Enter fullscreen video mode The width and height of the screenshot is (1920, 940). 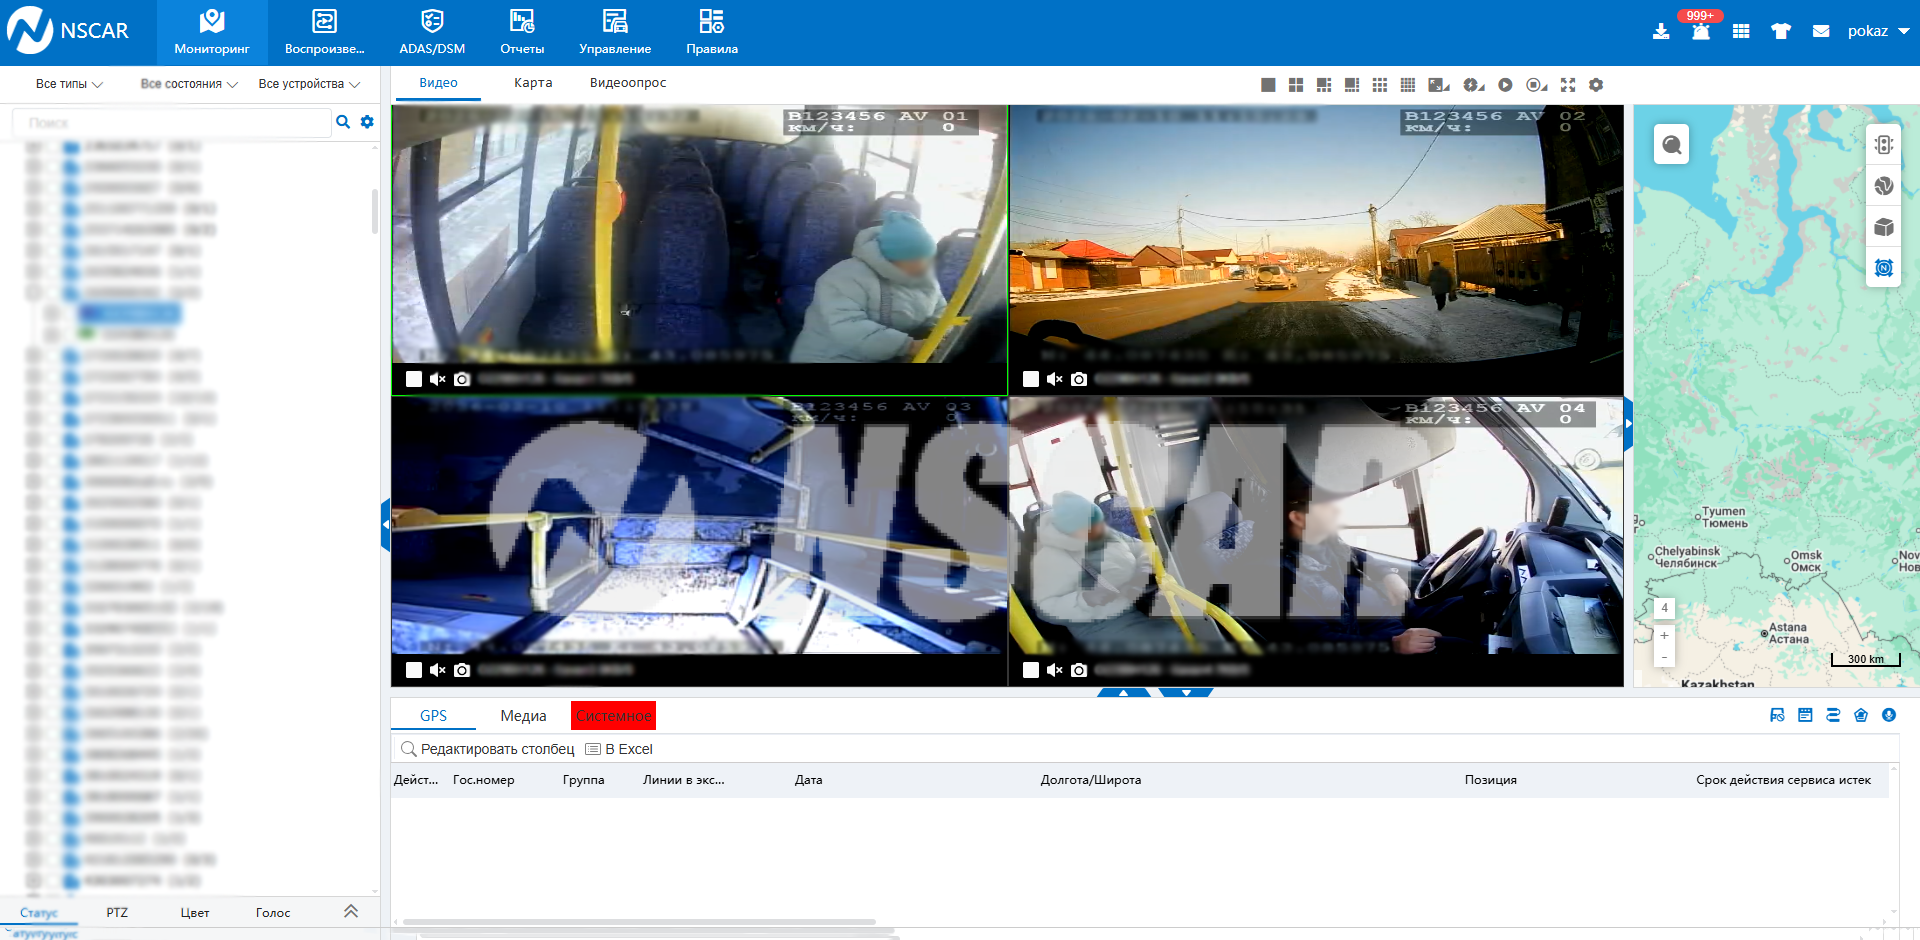(1568, 85)
